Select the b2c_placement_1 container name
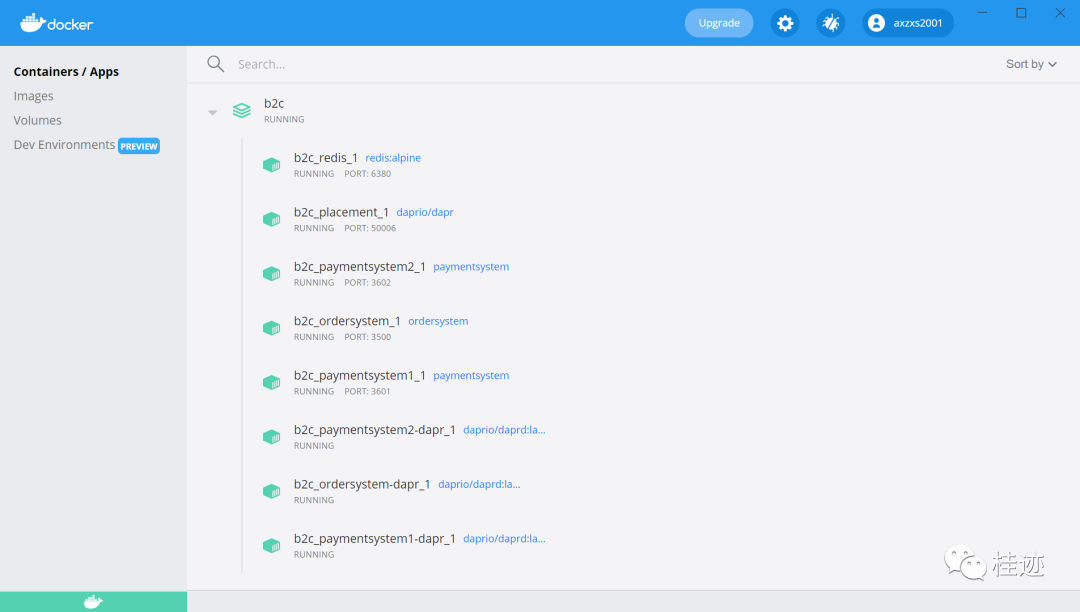1080x612 pixels. [341, 212]
